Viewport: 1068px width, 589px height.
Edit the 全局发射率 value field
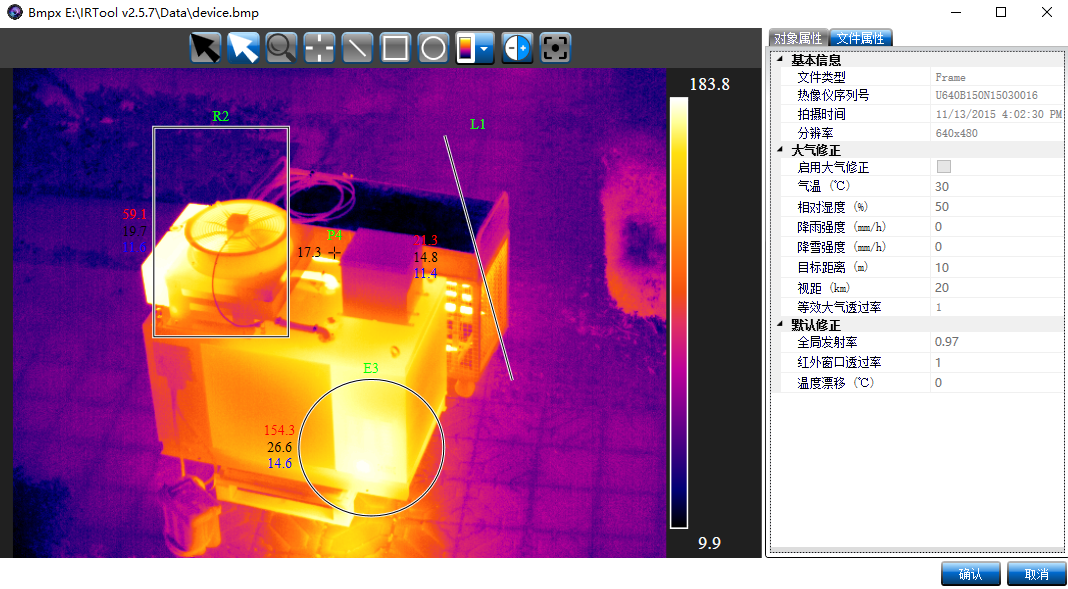995,342
